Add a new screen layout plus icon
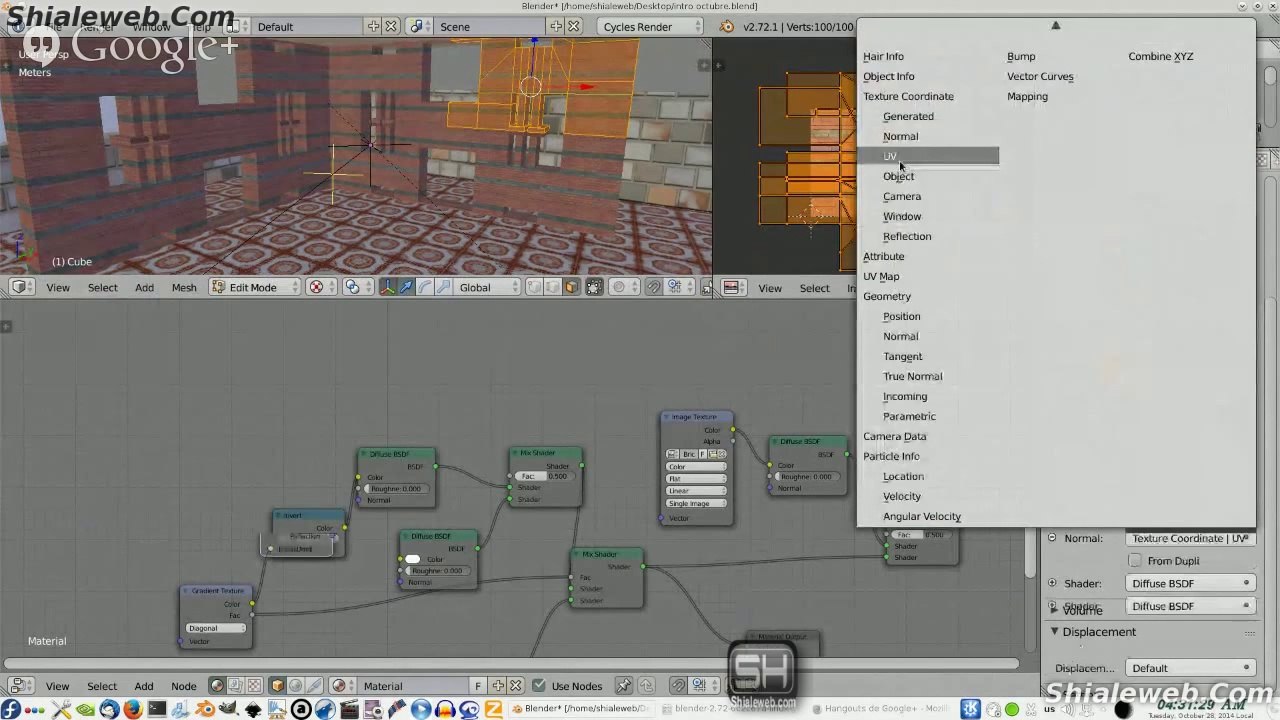The height and width of the screenshot is (720, 1280). 373,27
